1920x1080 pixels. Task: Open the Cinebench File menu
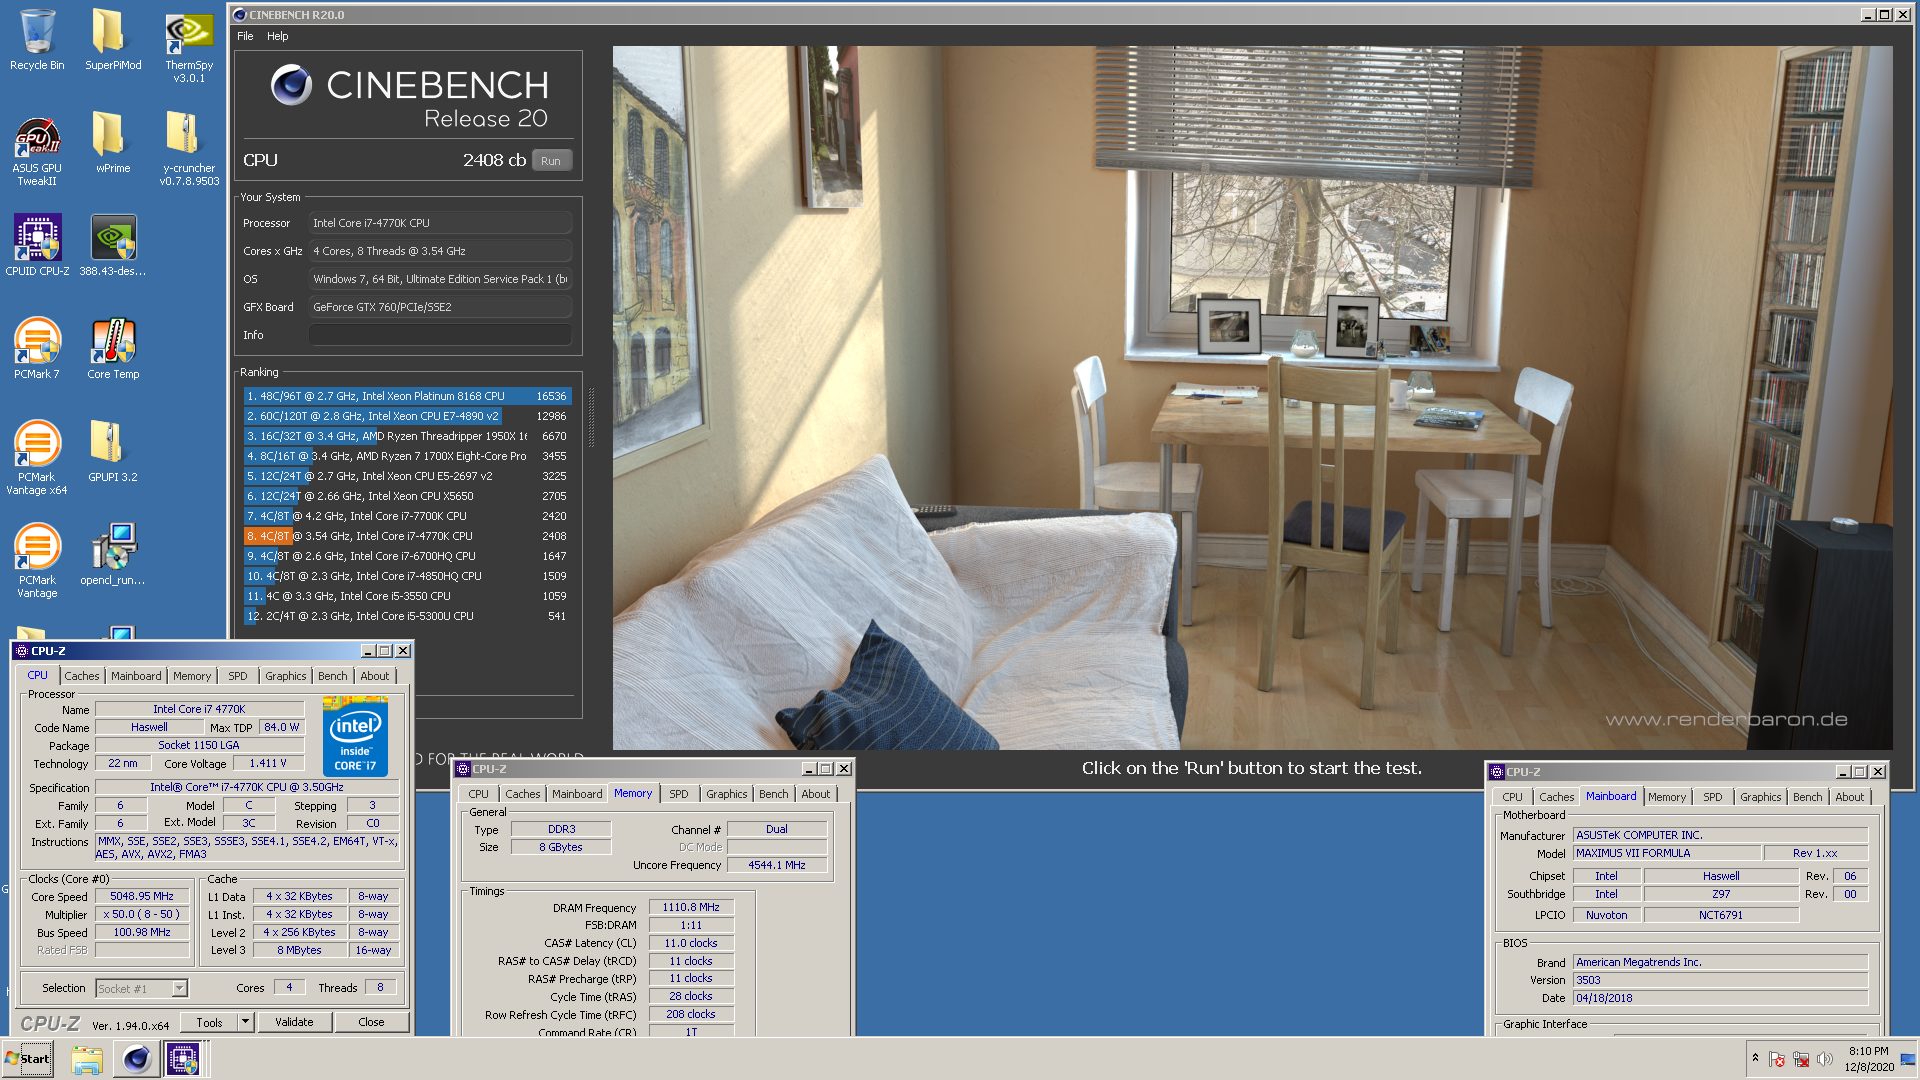245,36
